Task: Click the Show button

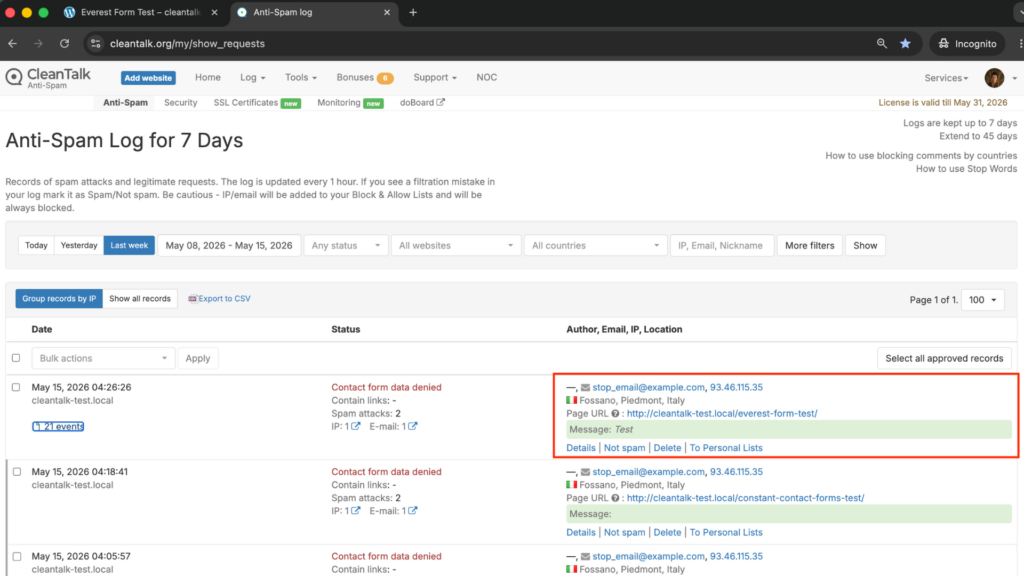Action: tap(865, 246)
